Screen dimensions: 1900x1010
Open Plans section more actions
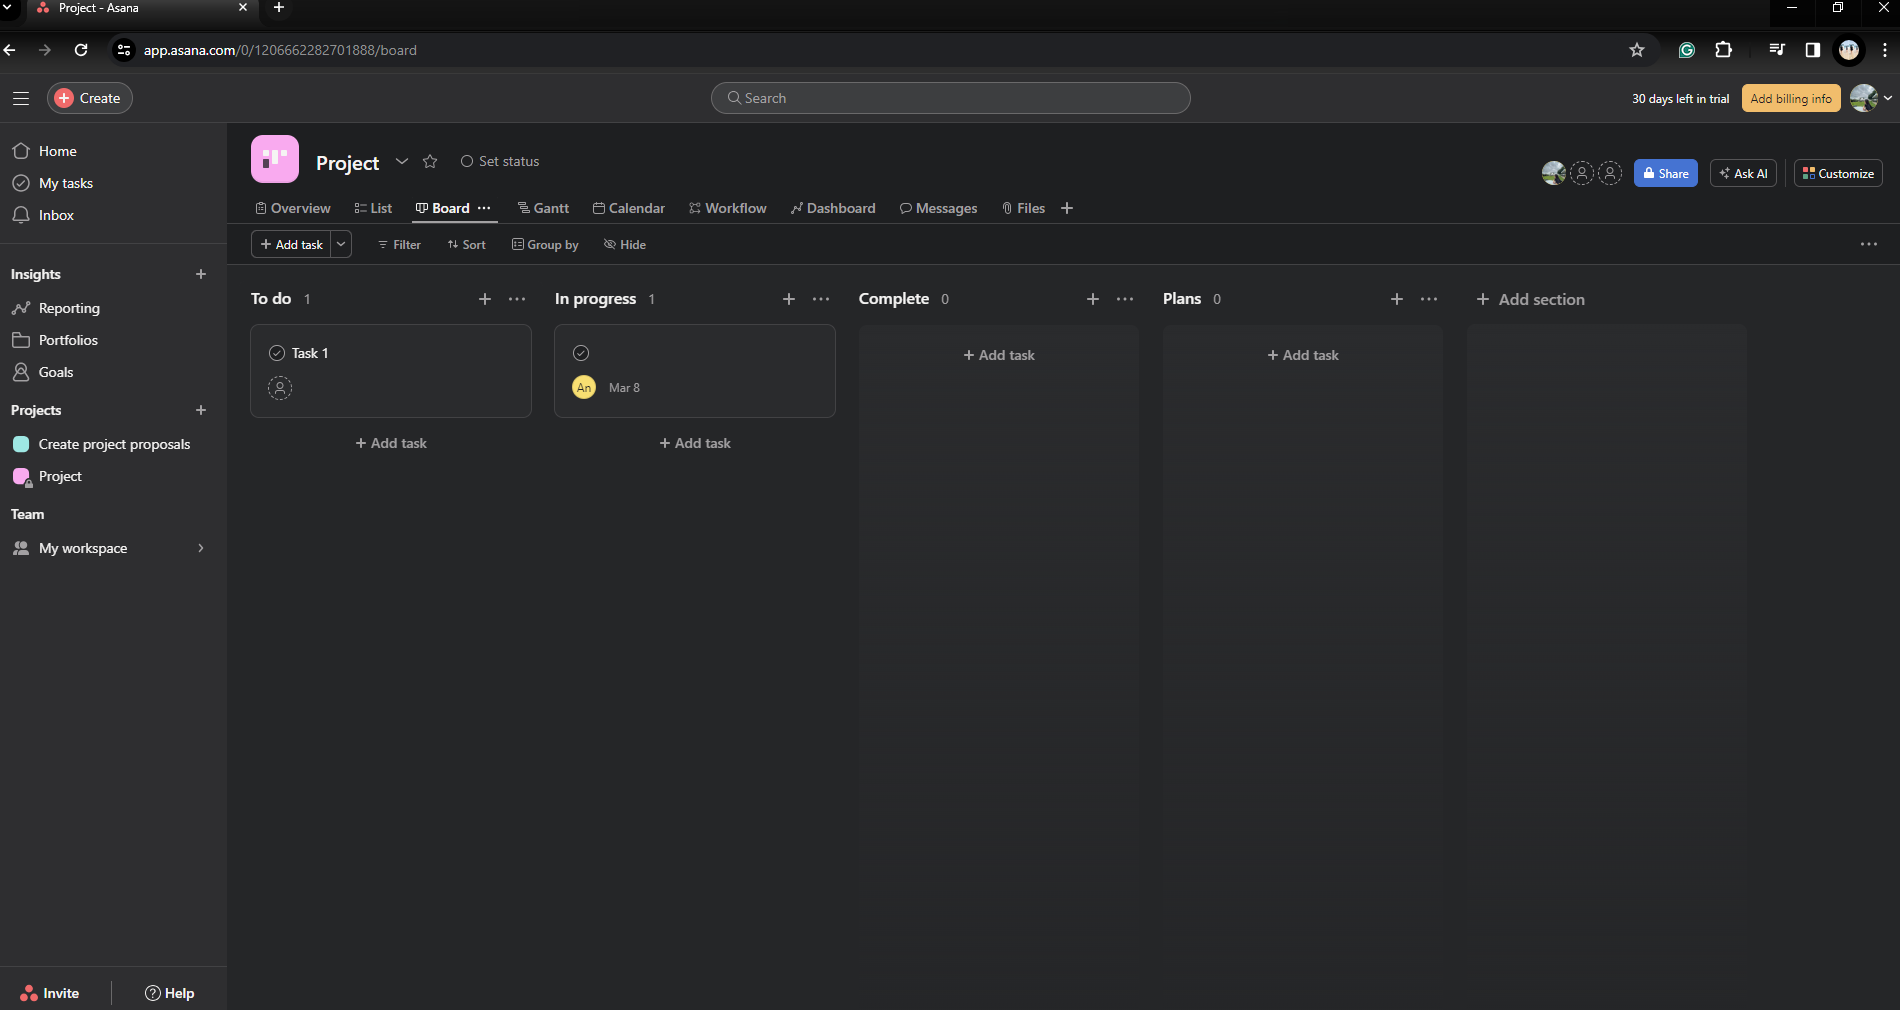click(1429, 299)
